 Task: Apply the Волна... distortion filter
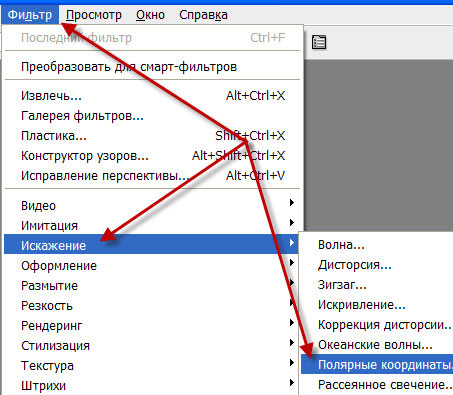[x=377, y=245]
